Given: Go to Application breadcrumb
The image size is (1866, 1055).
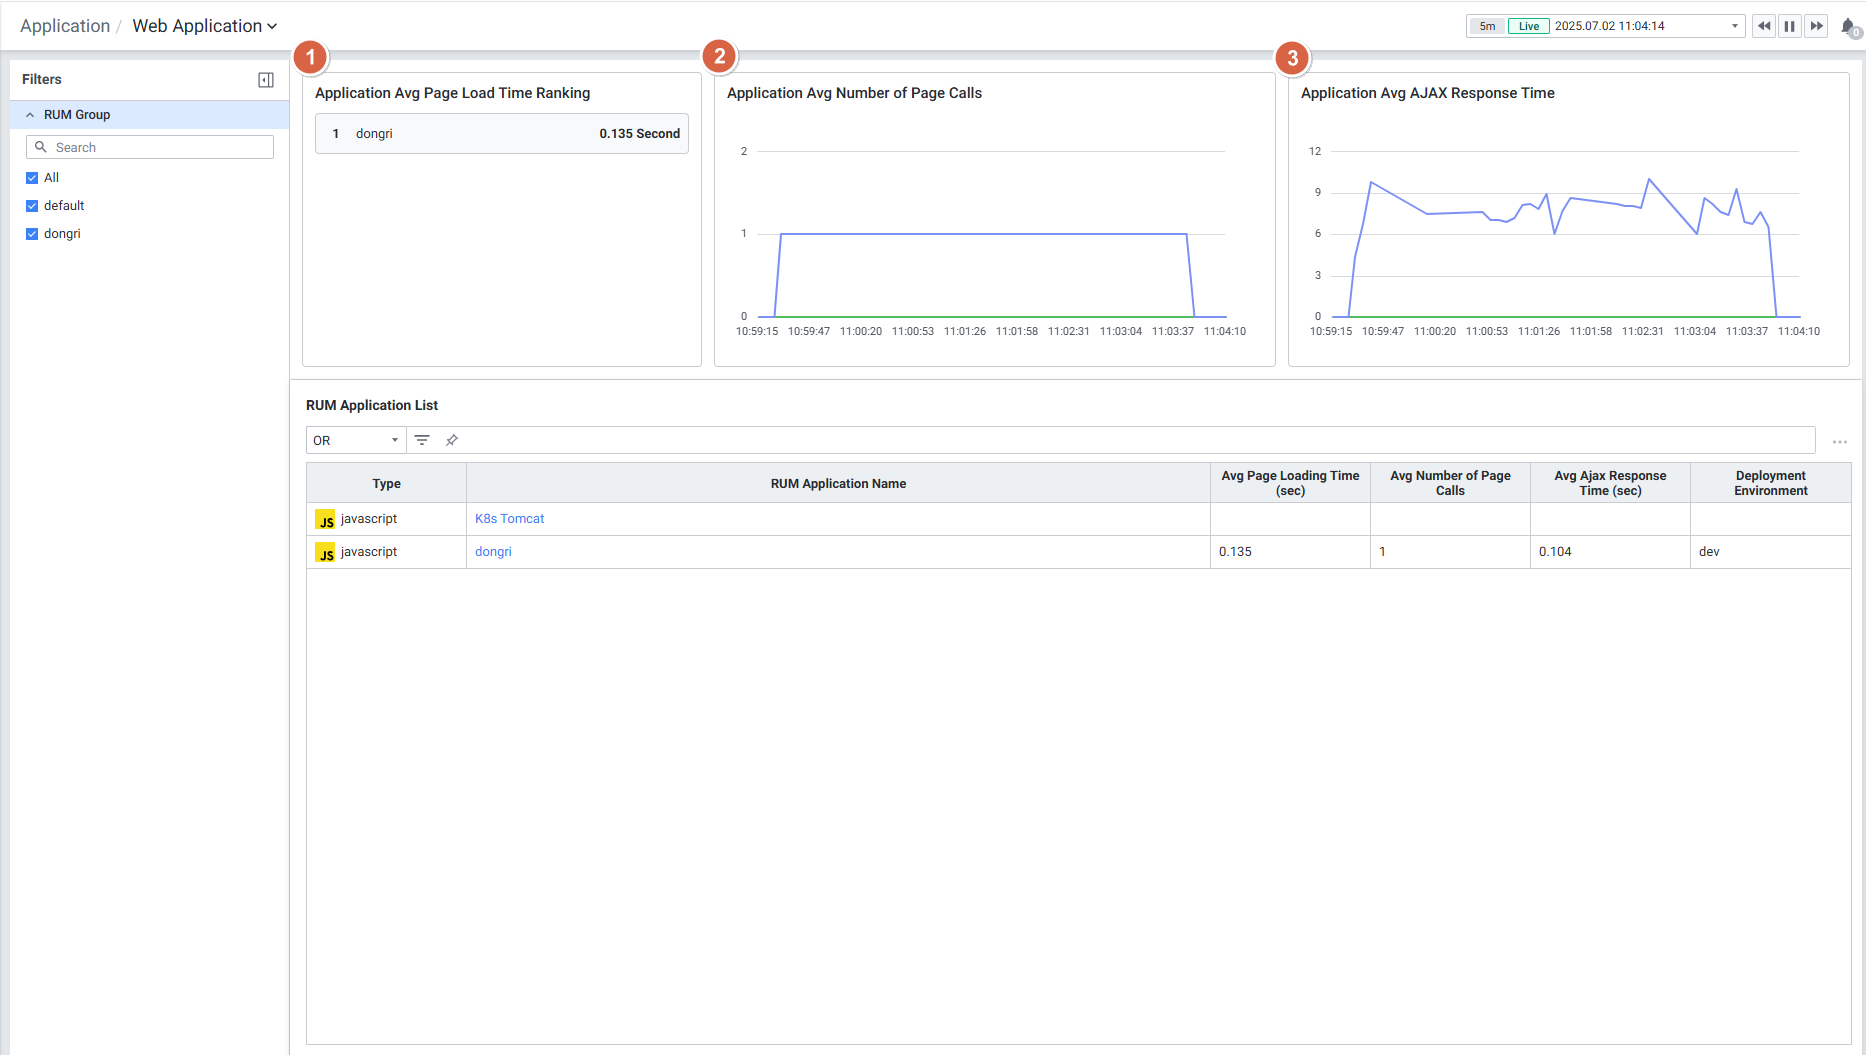Looking at the screenshot, I should [65, 26].
